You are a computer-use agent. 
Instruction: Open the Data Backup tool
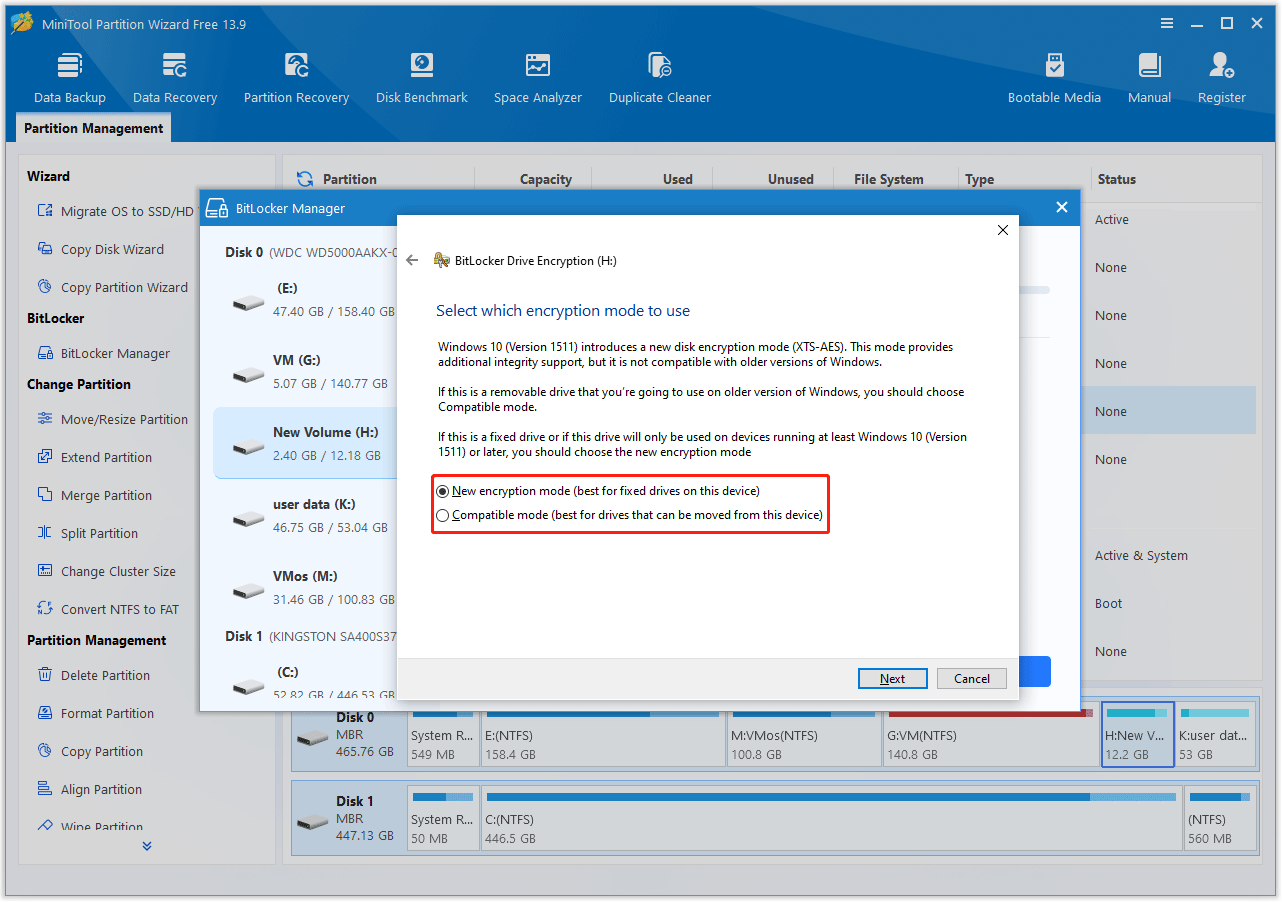tap(69, 78)
